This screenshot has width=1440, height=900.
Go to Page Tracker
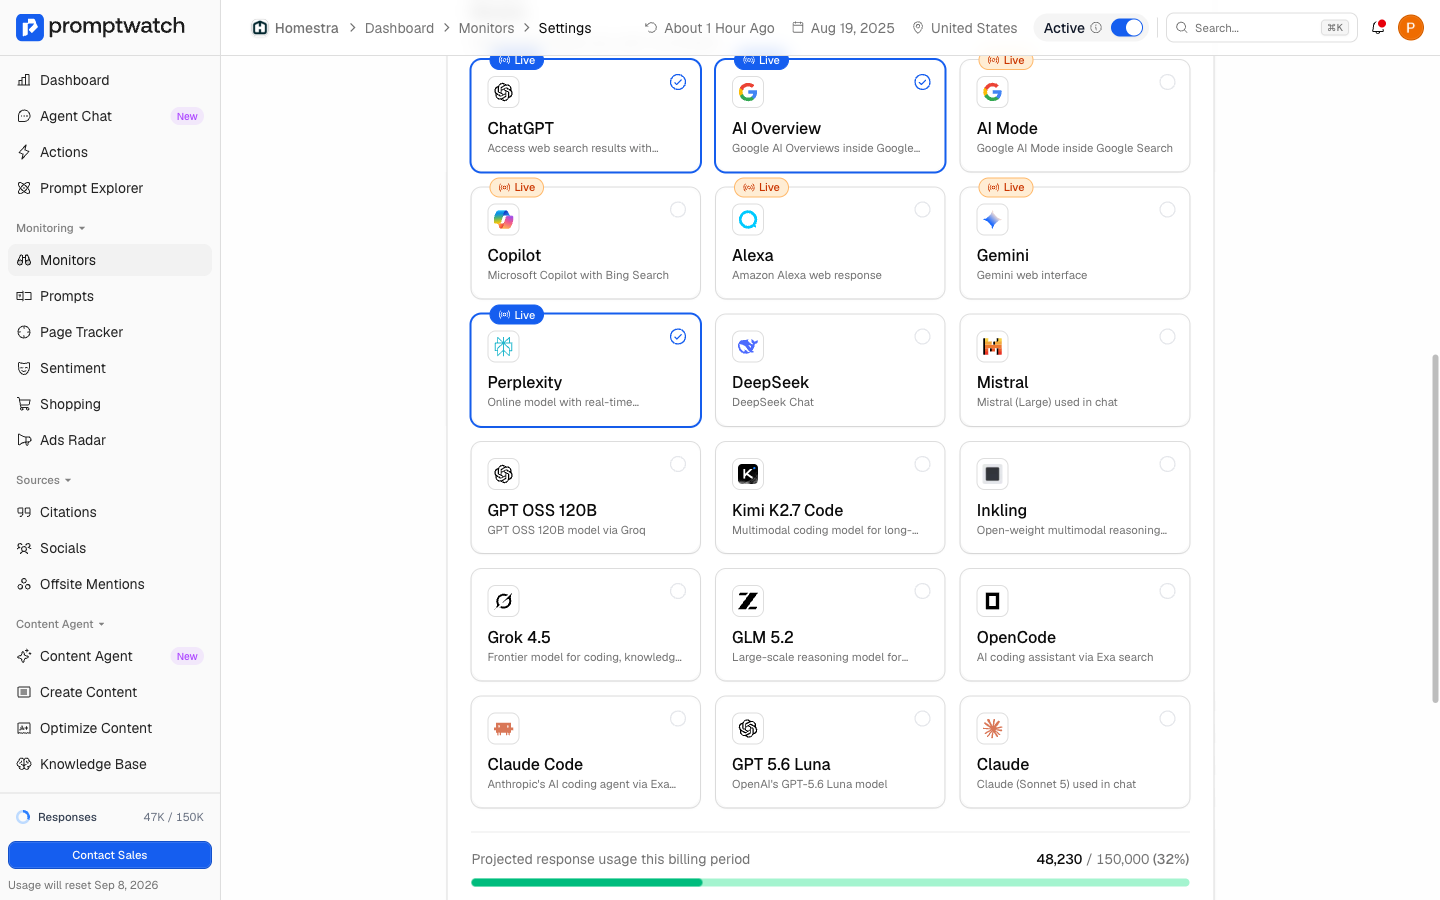coord(110,332)
